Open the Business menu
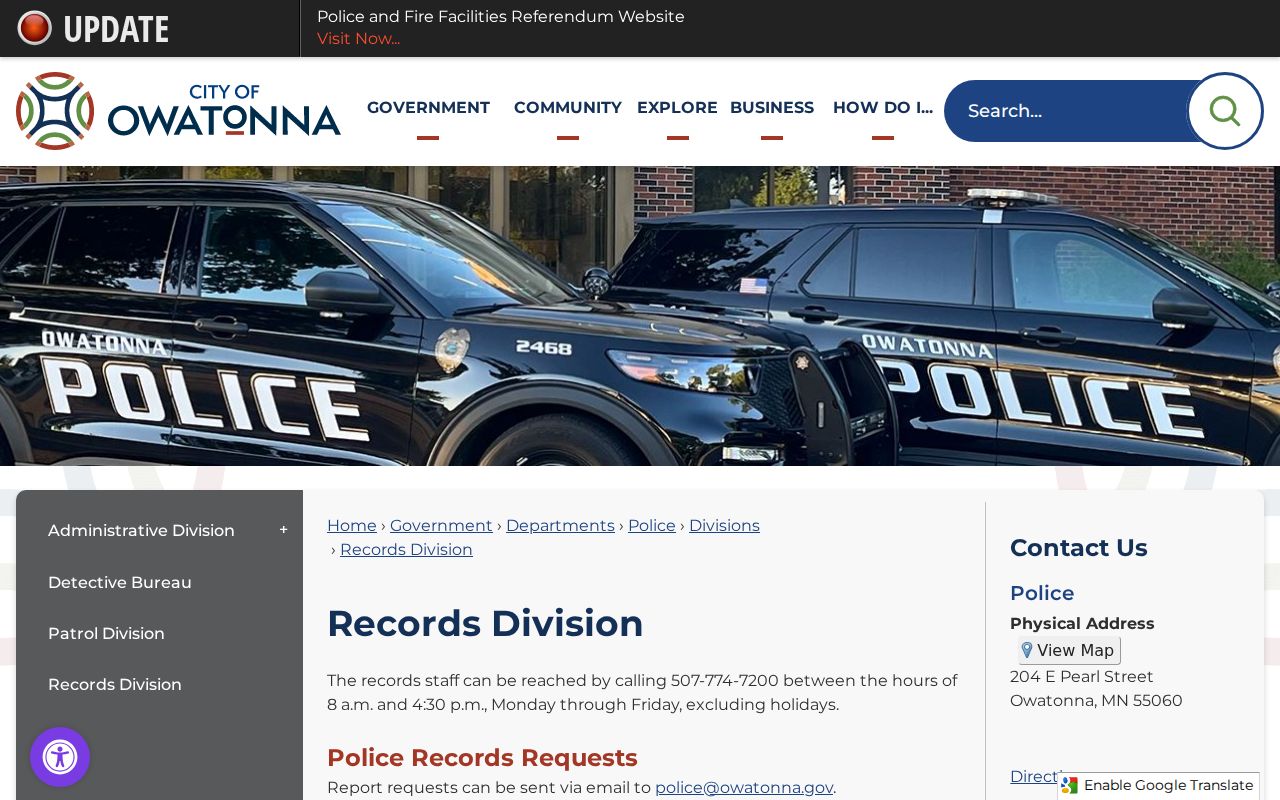1280x800 pixels. tap(772, 108)
